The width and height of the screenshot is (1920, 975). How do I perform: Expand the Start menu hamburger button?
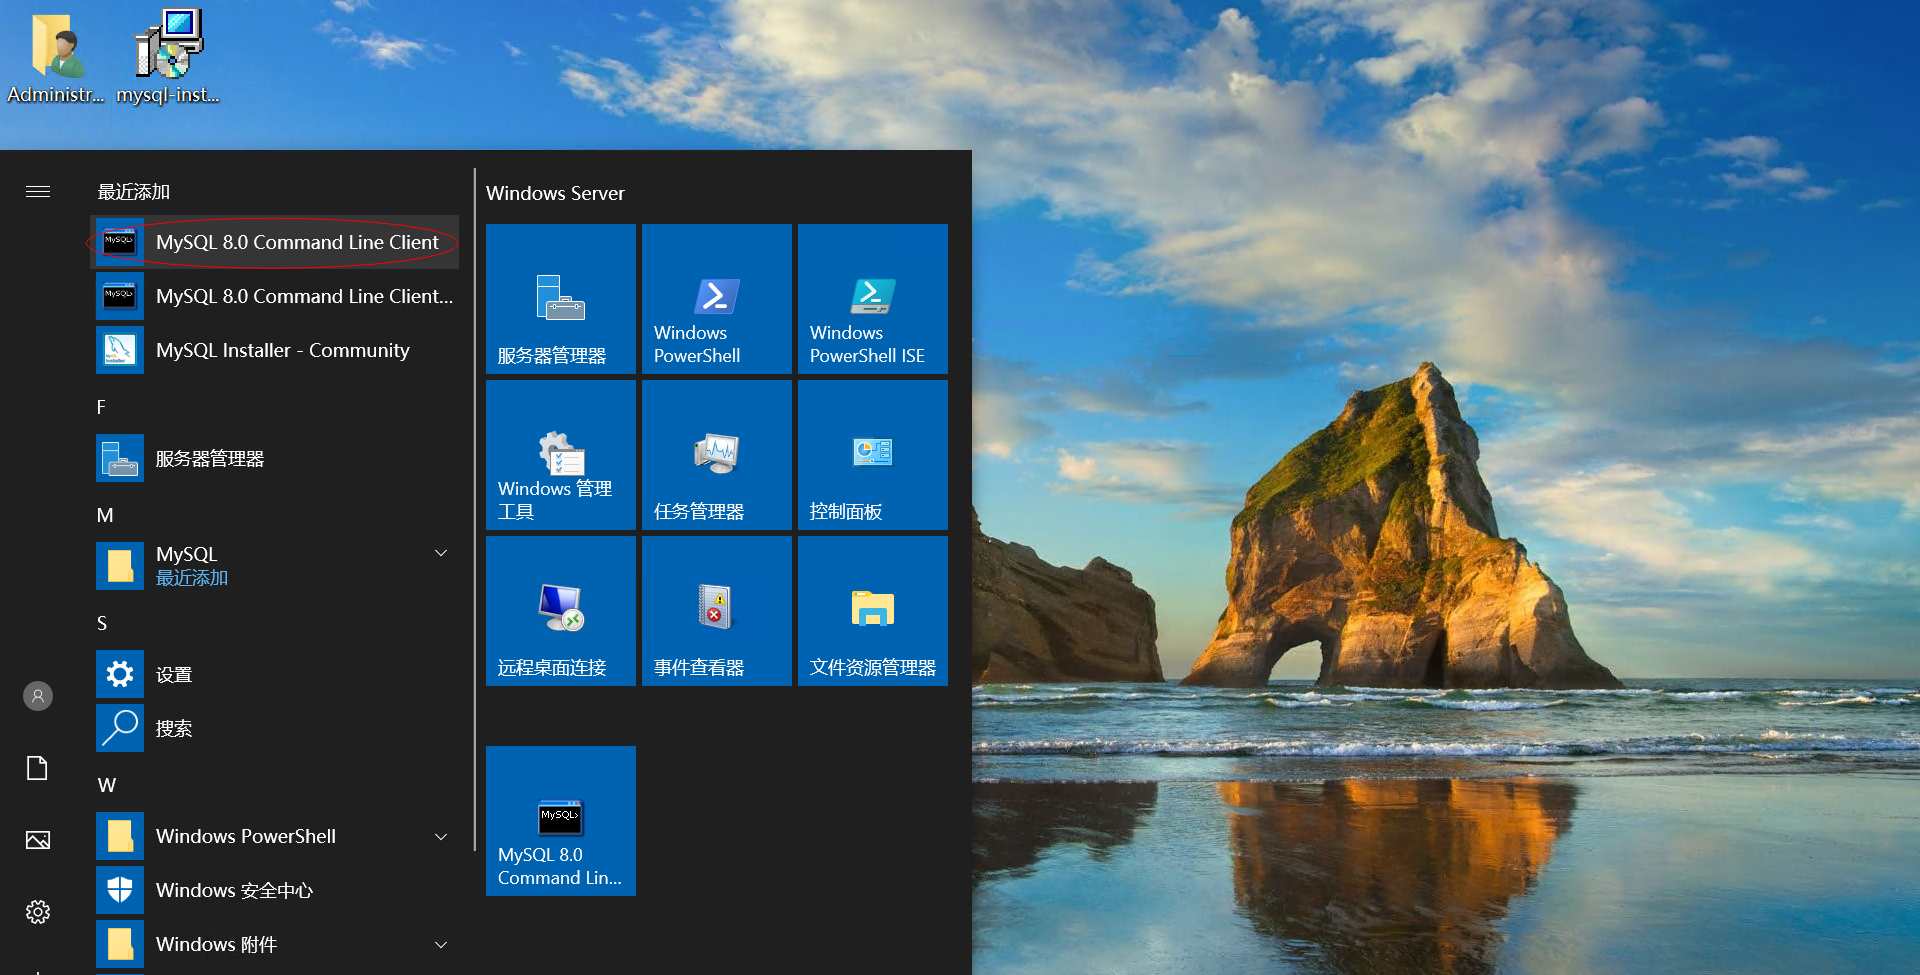pyautogui.click(x=38, y=191)
